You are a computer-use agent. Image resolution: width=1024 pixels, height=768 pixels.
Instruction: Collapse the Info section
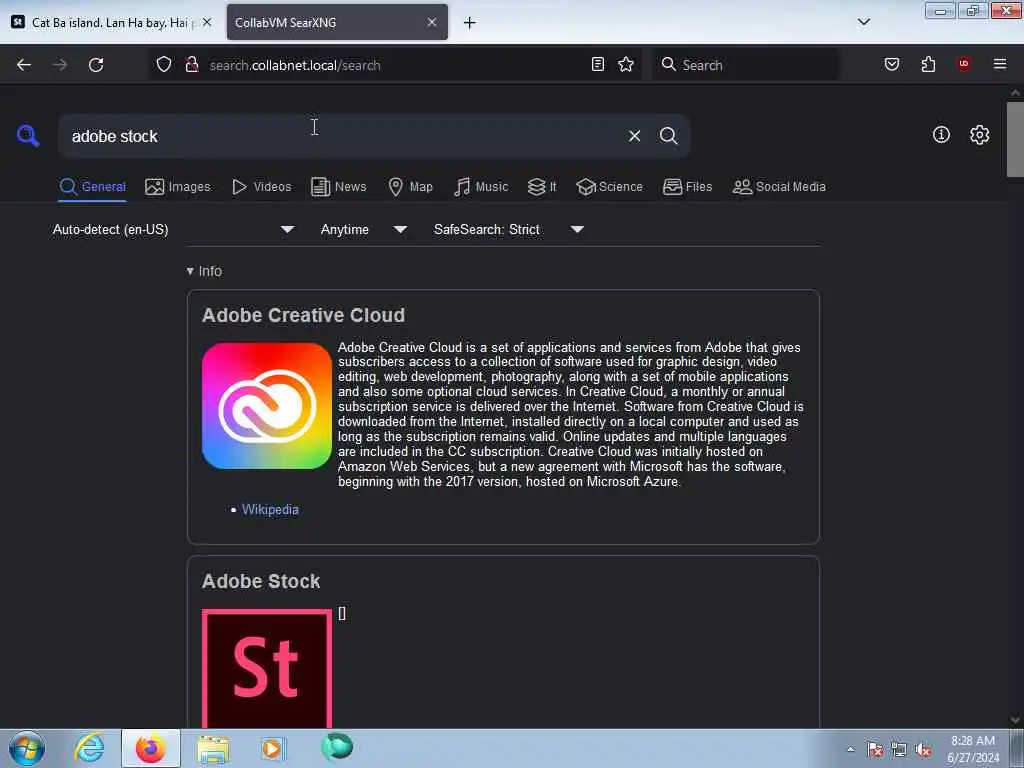click(x=204, y=271)
